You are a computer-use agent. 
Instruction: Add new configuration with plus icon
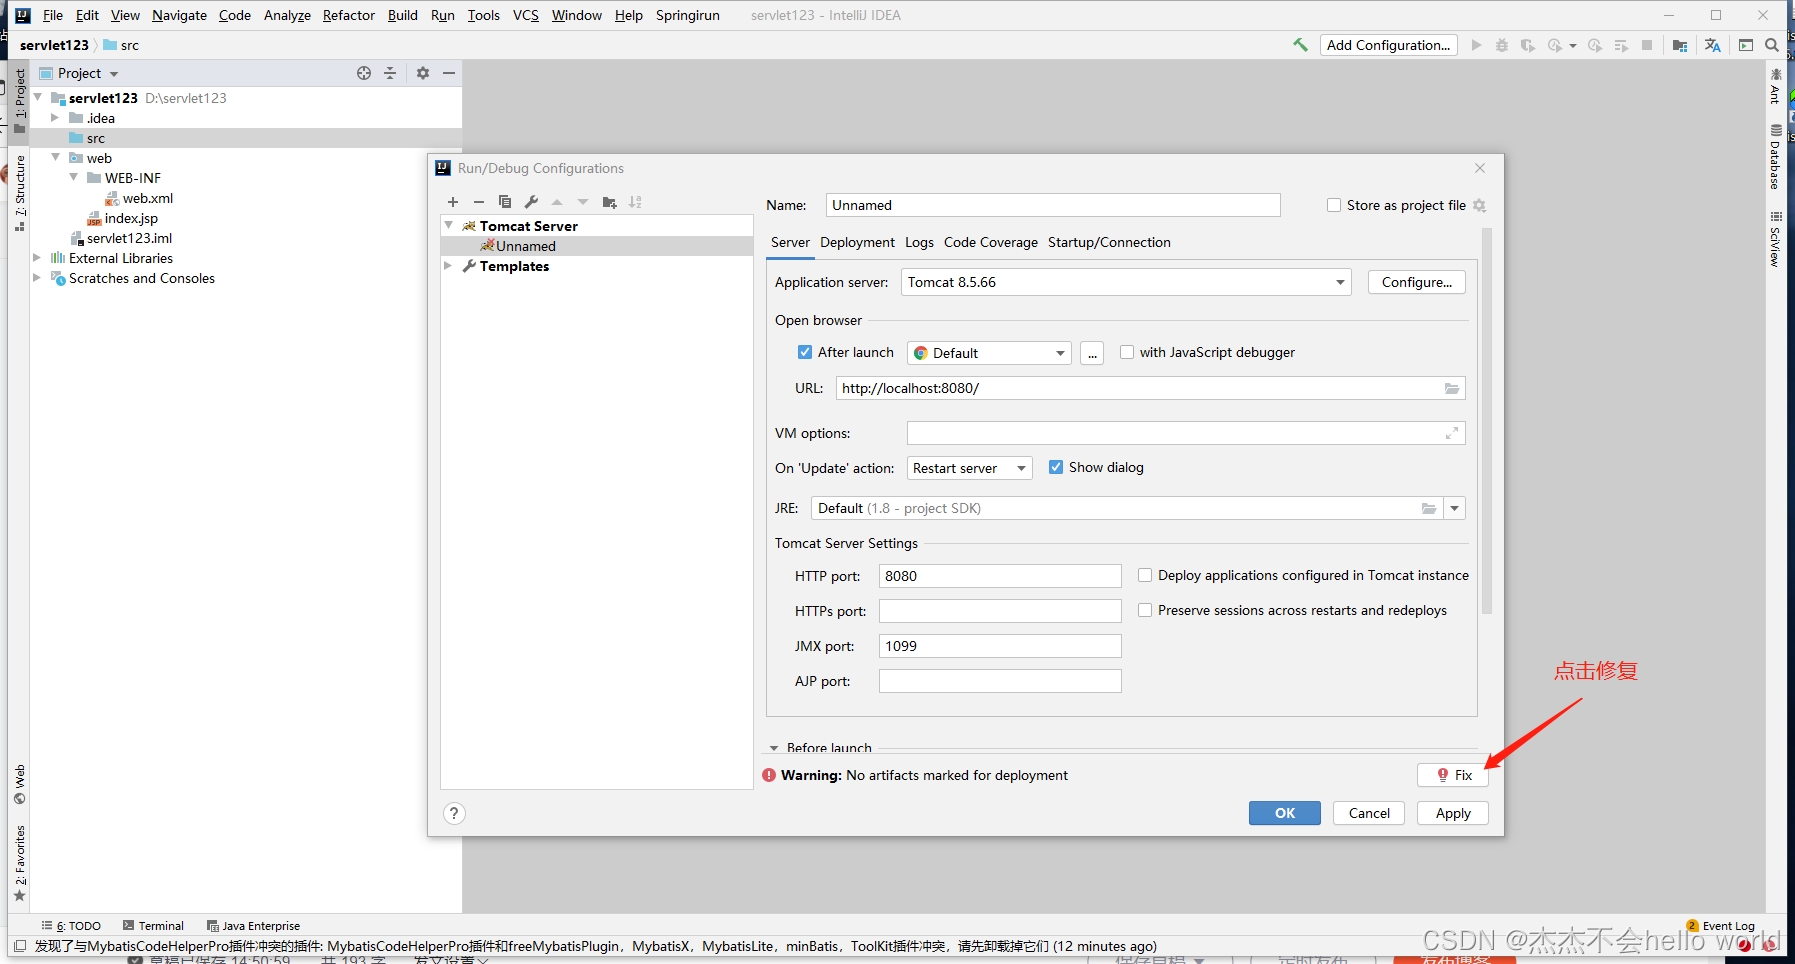click(453, 202)
